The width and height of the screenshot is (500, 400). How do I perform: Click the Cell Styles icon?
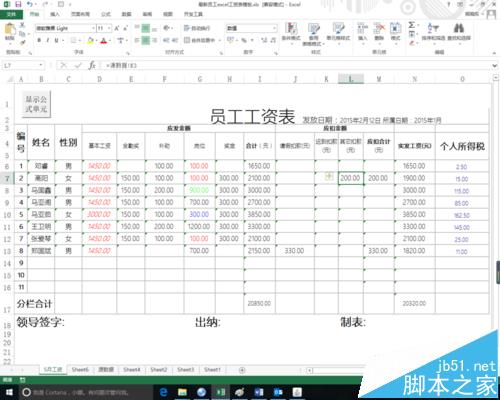[x=338, y=29]
